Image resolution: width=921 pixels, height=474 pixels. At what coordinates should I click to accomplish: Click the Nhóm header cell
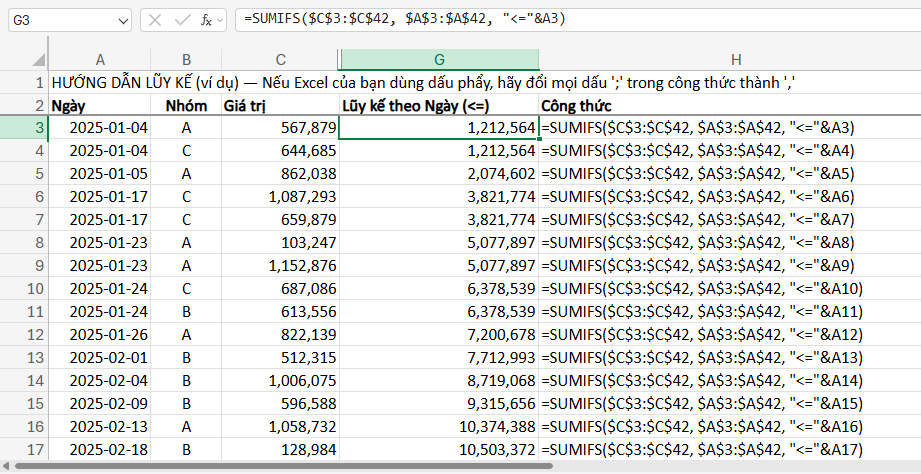186,106
